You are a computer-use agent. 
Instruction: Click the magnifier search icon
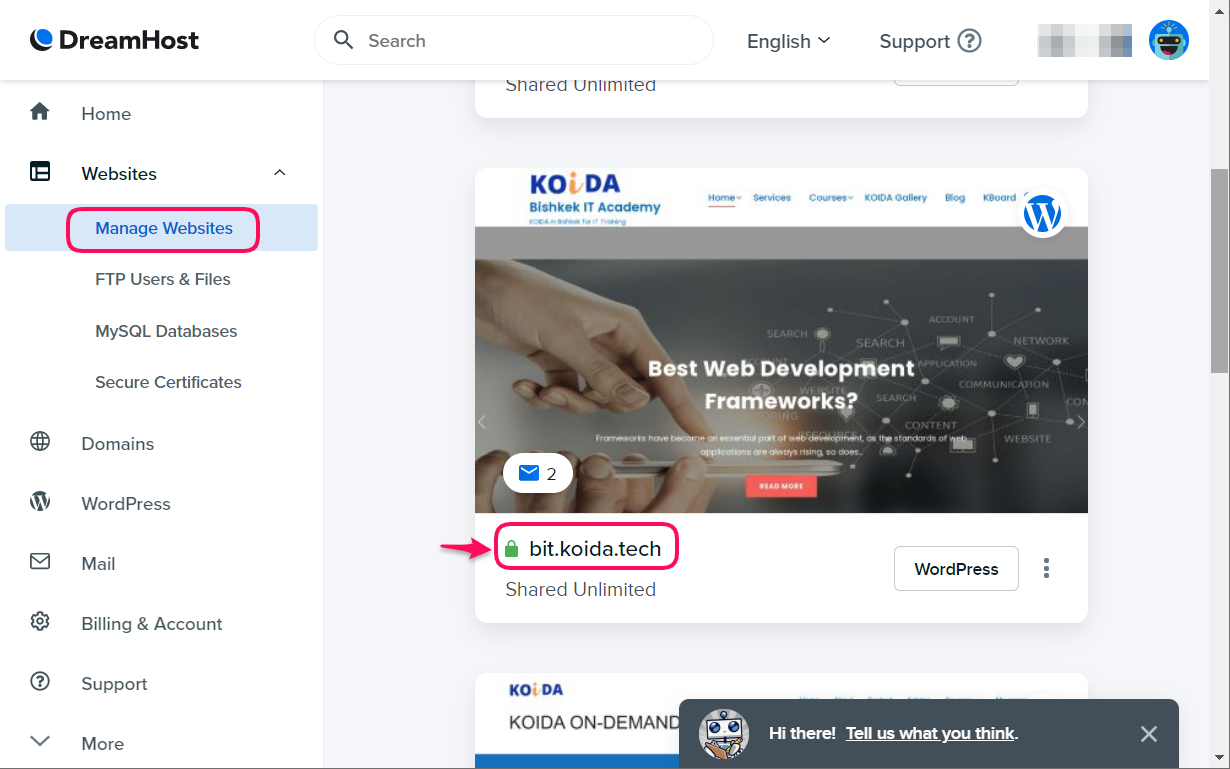tap(343, 40)
